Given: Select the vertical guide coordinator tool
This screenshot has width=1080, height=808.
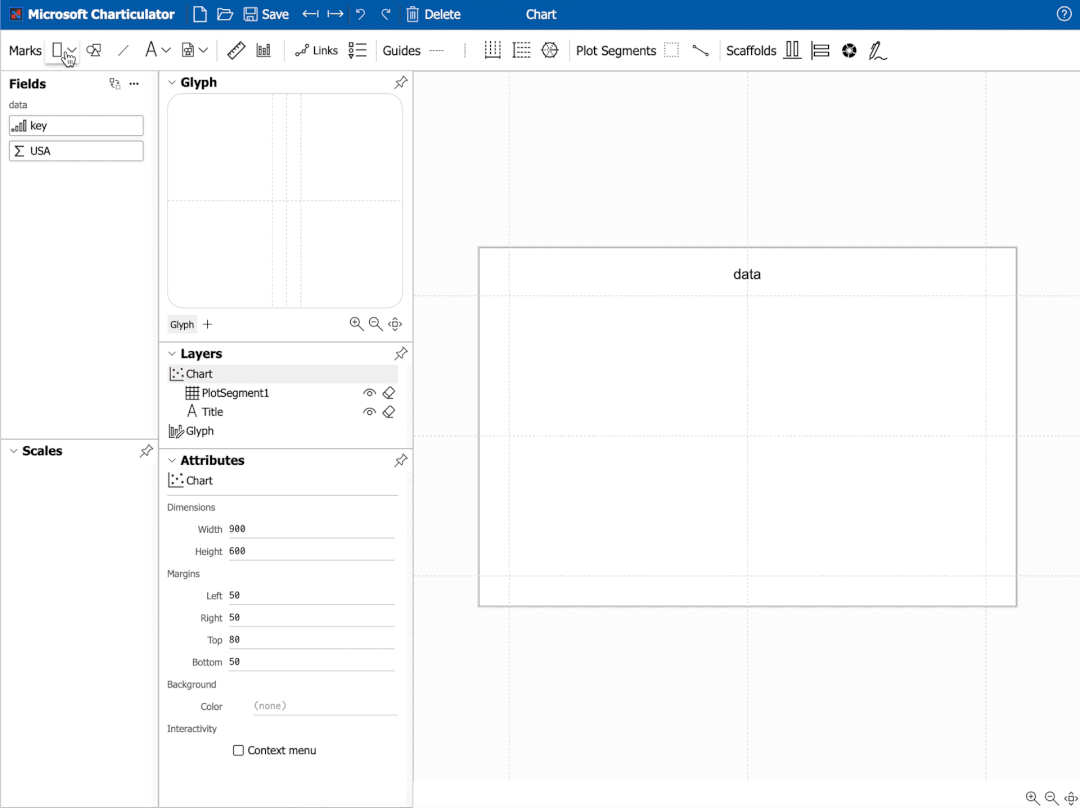Looking at the screenshot, I should [x=521, y=50].
